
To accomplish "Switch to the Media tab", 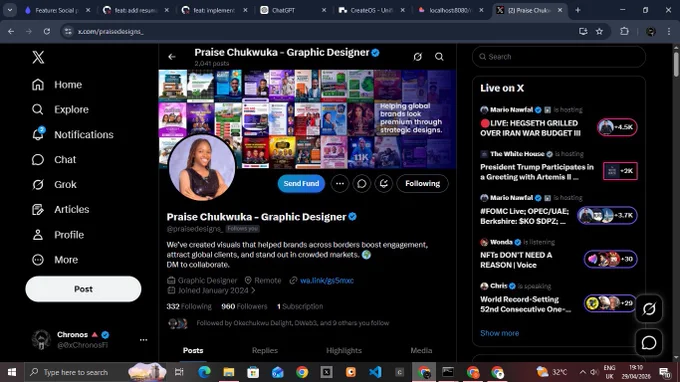I will 421,350.
